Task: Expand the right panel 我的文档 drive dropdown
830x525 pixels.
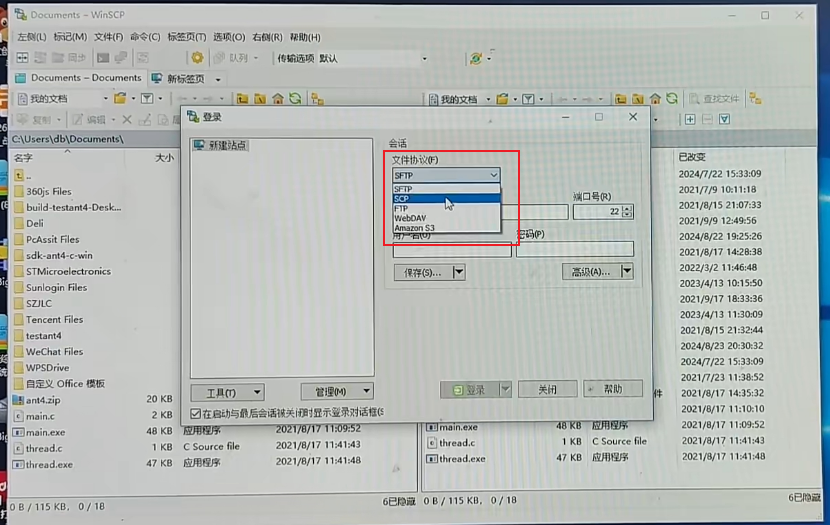Action: tap(488, 99)
